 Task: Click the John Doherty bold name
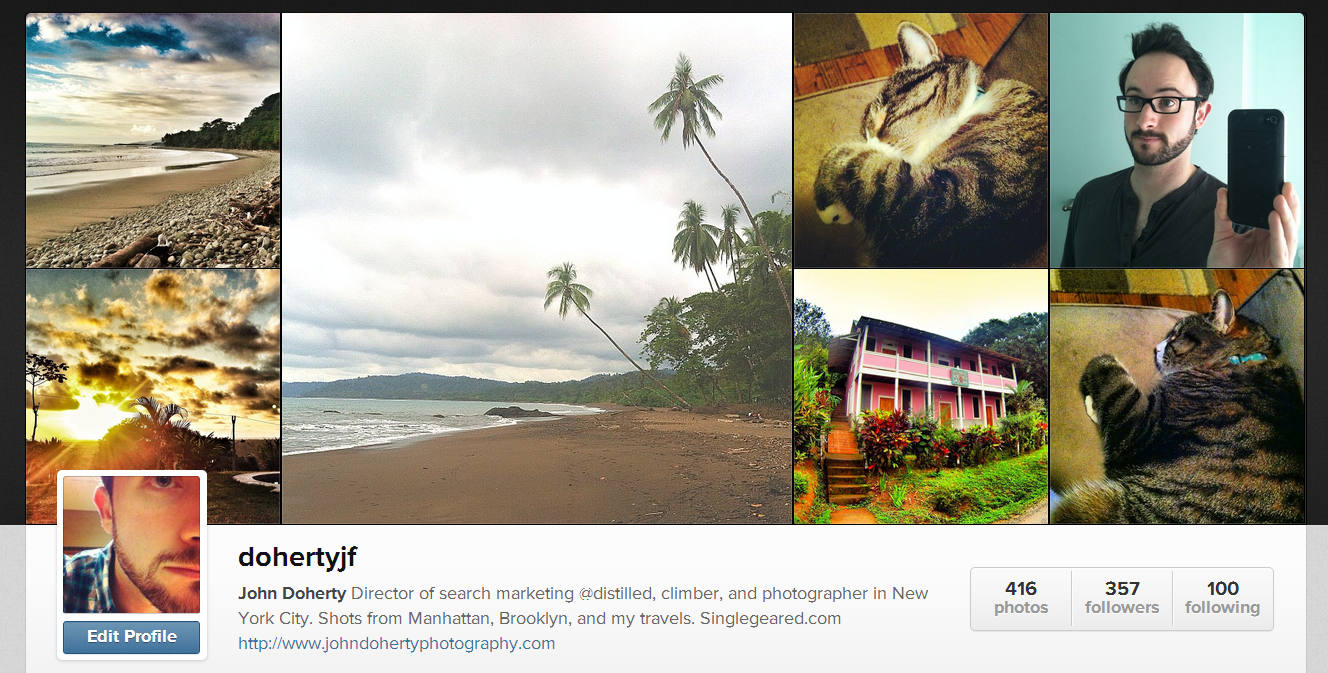click(x=292, y=593)
